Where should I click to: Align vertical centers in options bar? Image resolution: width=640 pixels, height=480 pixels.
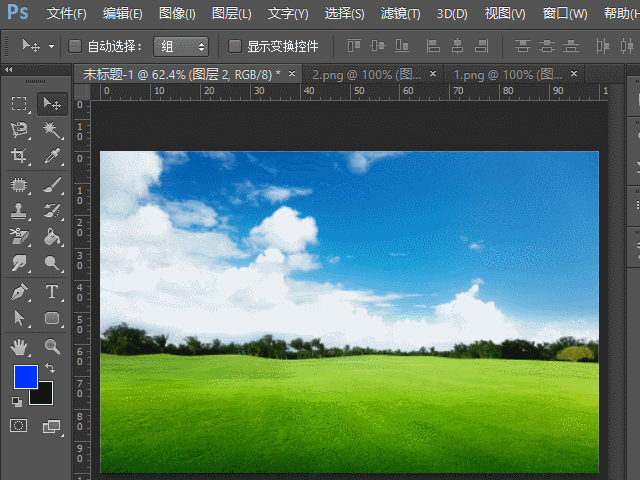(x=378, y=46)
